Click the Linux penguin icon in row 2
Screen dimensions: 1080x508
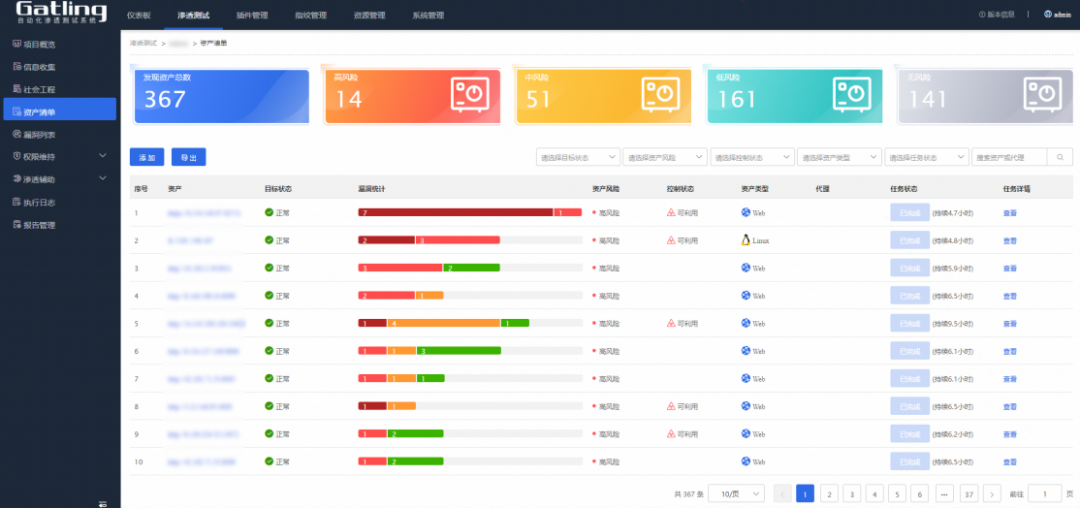(x=745, y=240)
